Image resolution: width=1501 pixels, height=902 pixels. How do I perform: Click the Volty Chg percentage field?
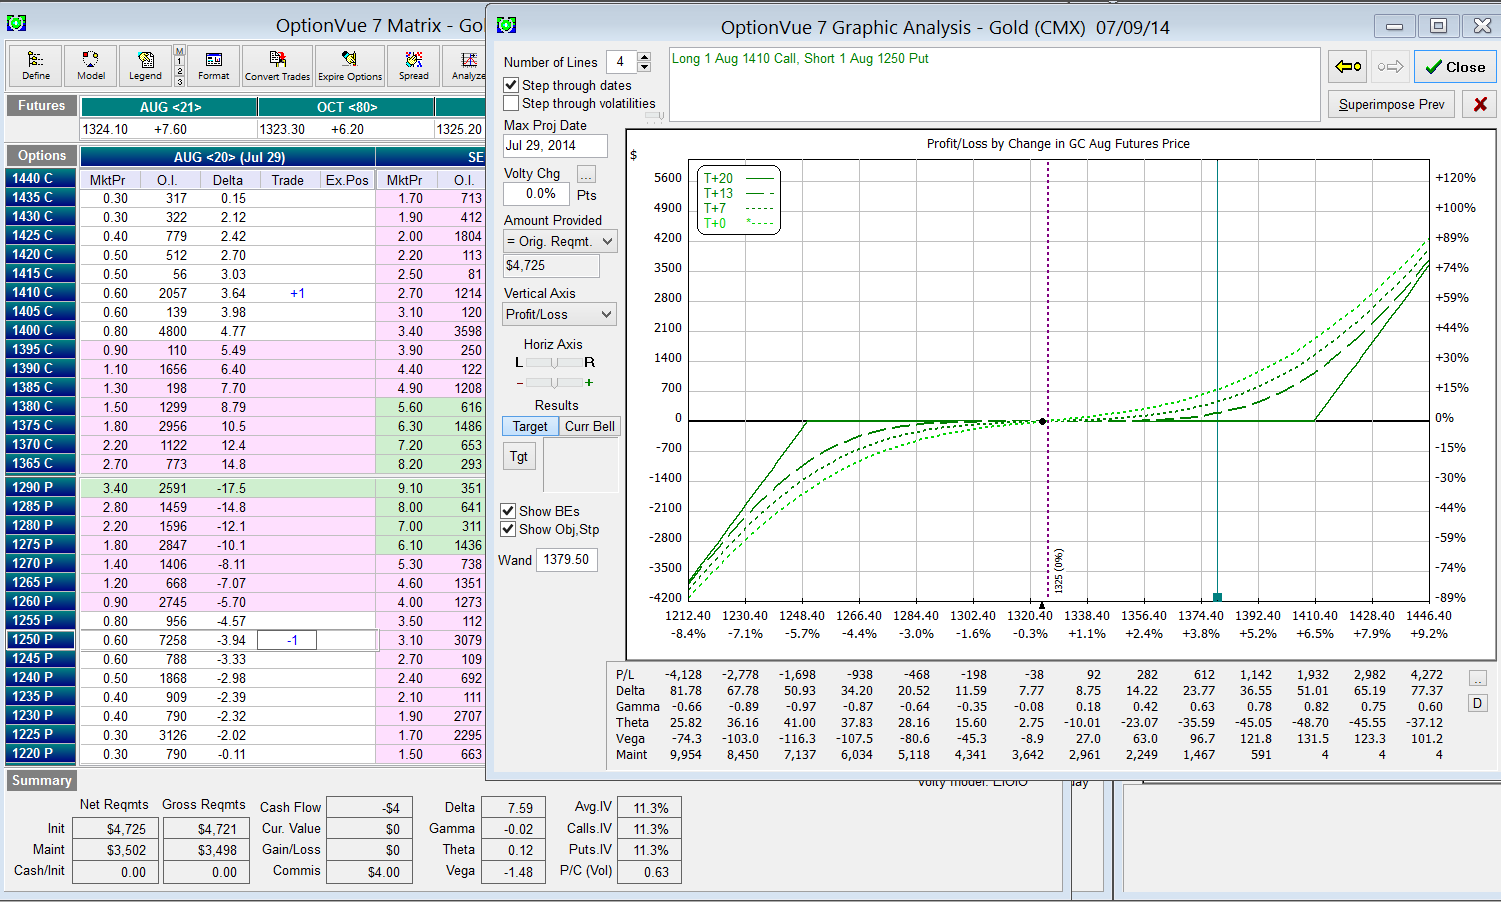(x=536, y=194)
